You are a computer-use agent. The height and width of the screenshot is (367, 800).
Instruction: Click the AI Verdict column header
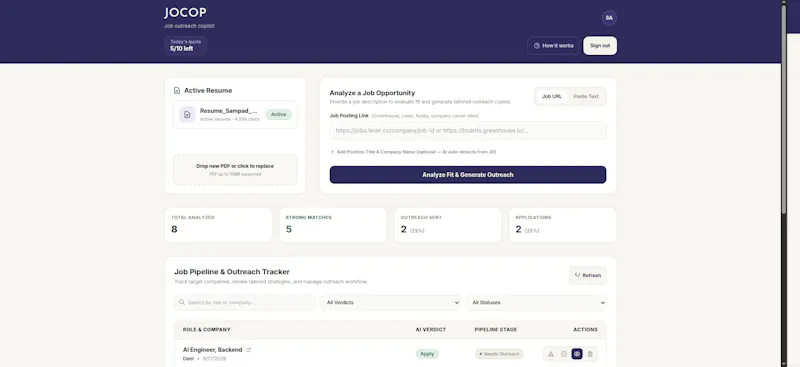[x=431, y=330]
